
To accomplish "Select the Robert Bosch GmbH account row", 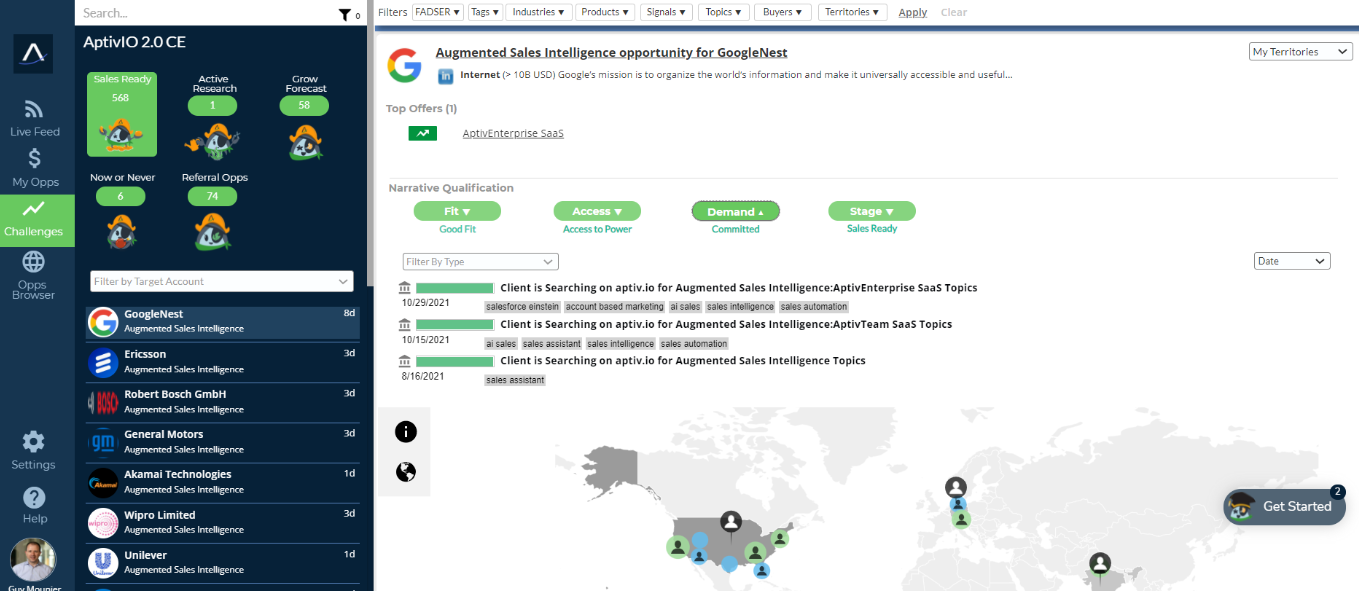I will (222, 402).
